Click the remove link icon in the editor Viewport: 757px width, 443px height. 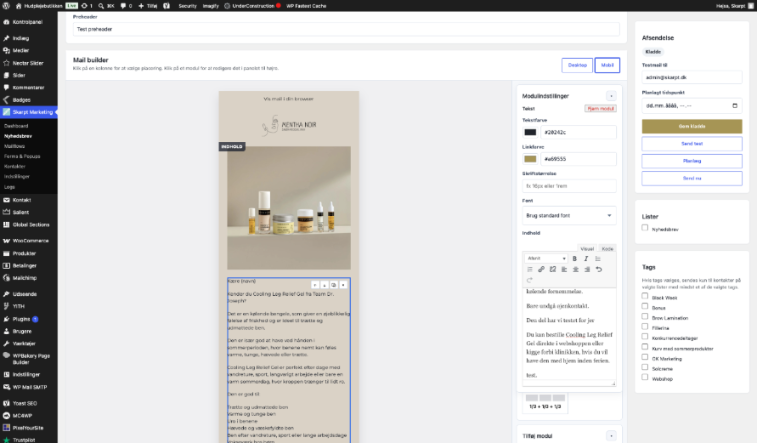click(x=553, y=269)
